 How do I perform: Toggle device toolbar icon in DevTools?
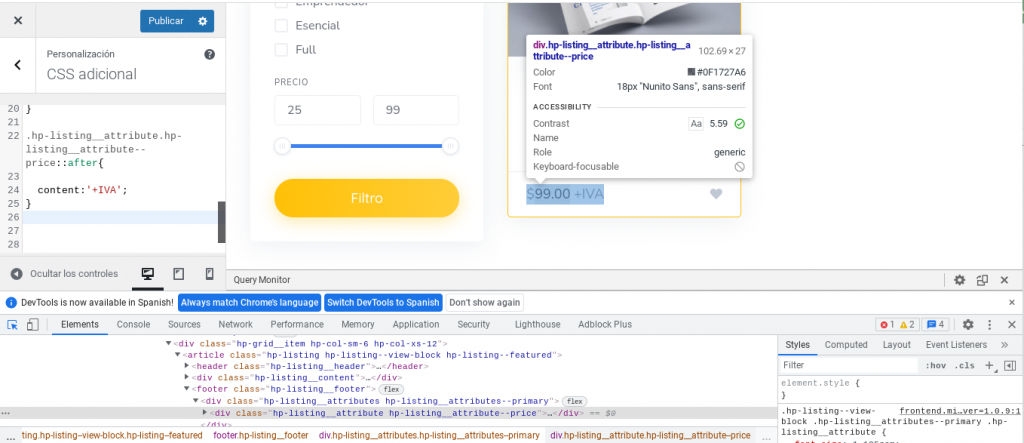(33, 325)
